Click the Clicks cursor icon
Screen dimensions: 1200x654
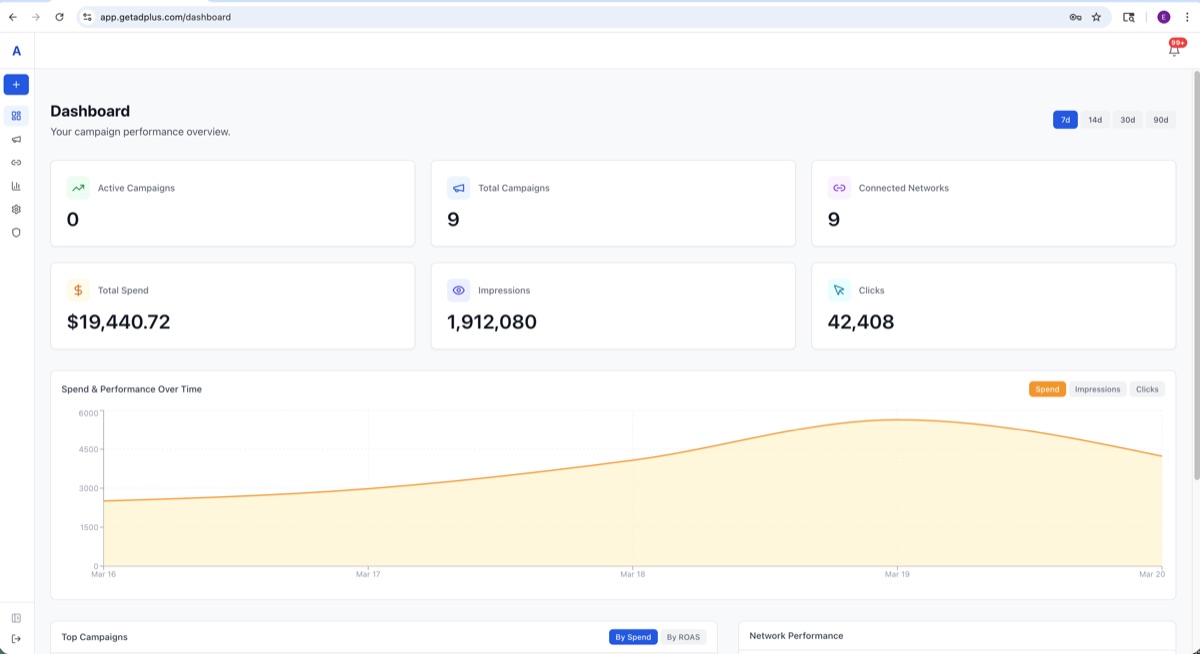coord(839,290)
